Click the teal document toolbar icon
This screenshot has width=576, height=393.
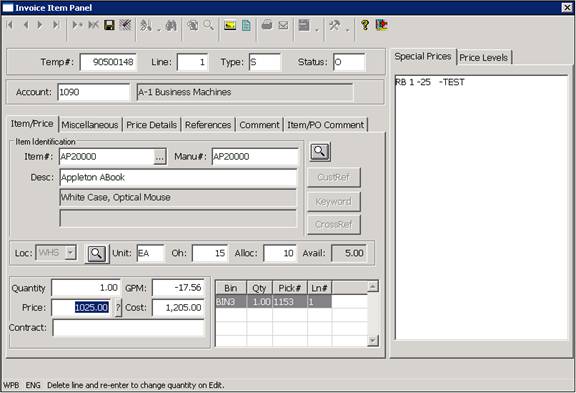pos(246,25)
